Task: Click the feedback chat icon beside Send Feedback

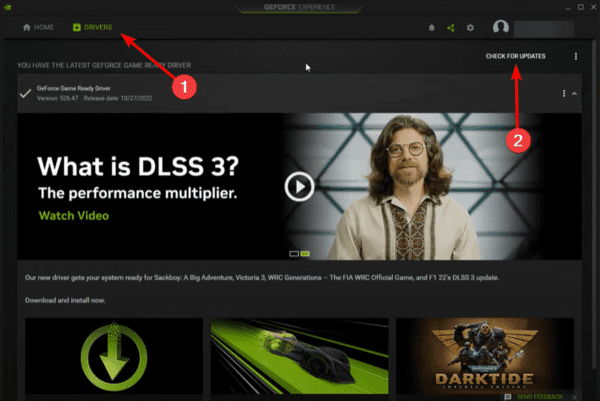Action: tap(508, 397)
